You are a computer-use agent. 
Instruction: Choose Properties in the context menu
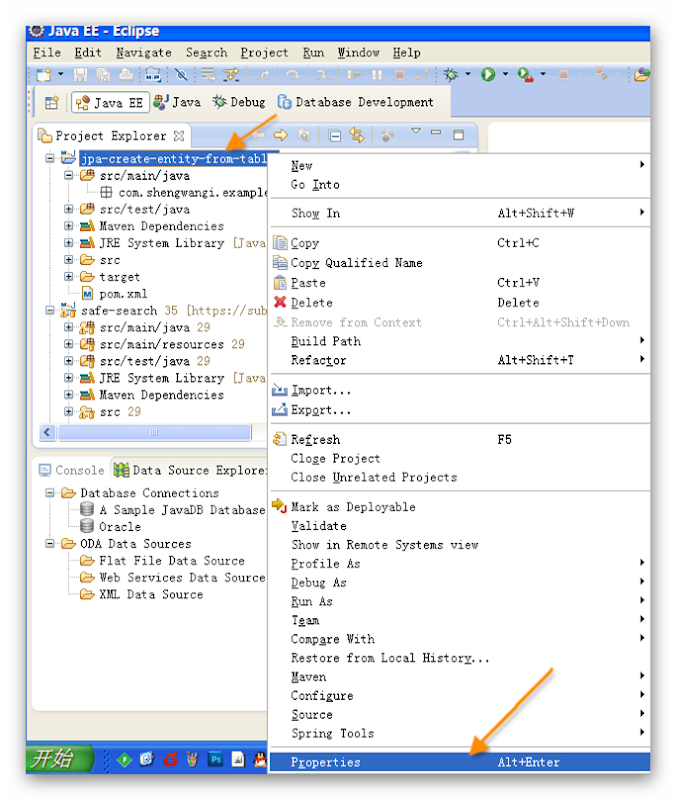[x=460, y=762]
